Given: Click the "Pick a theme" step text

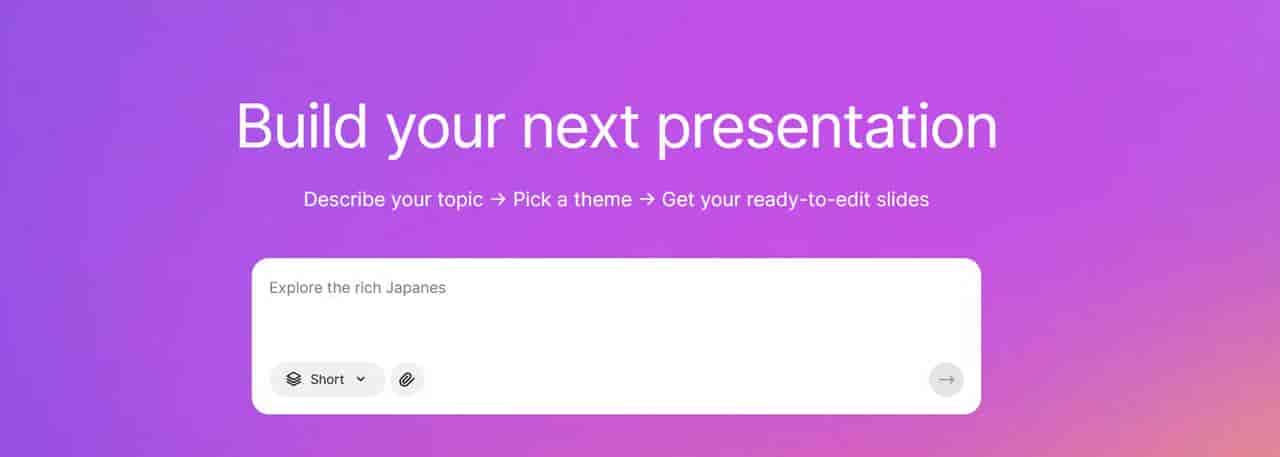Looking at the screenshot, I should (572, 200).
